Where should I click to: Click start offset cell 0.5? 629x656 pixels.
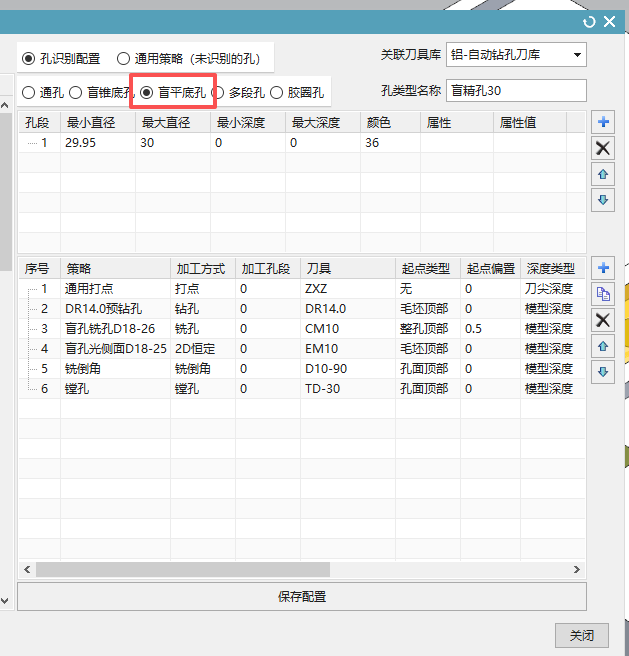490,329
